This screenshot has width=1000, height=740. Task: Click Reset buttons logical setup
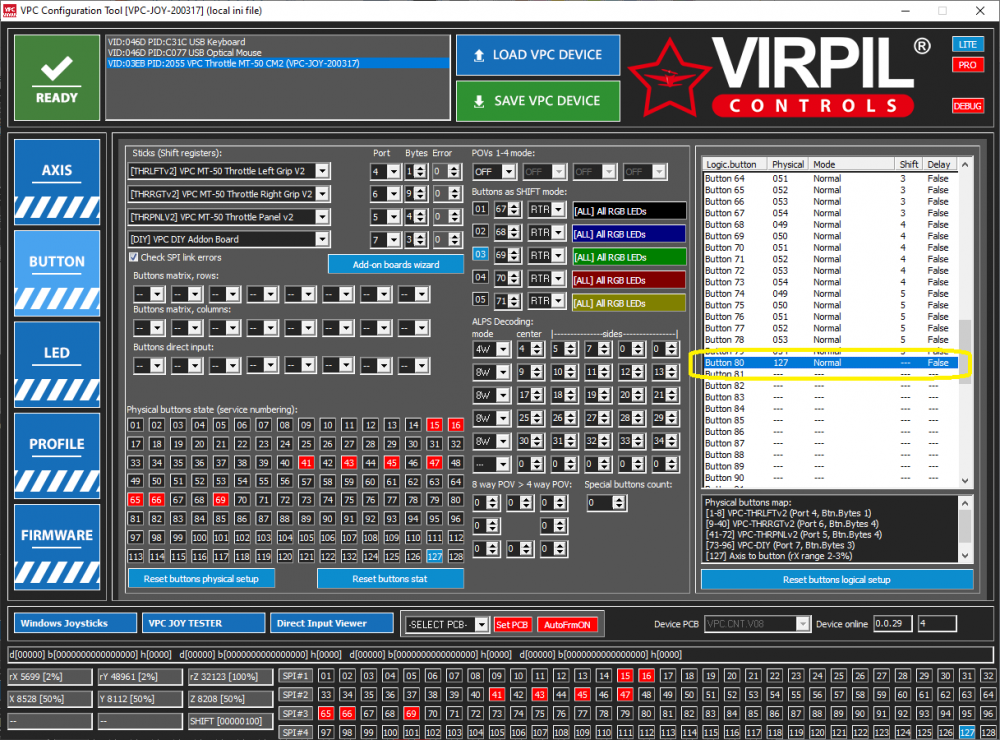pyautogui.click(x=837, y=579)
